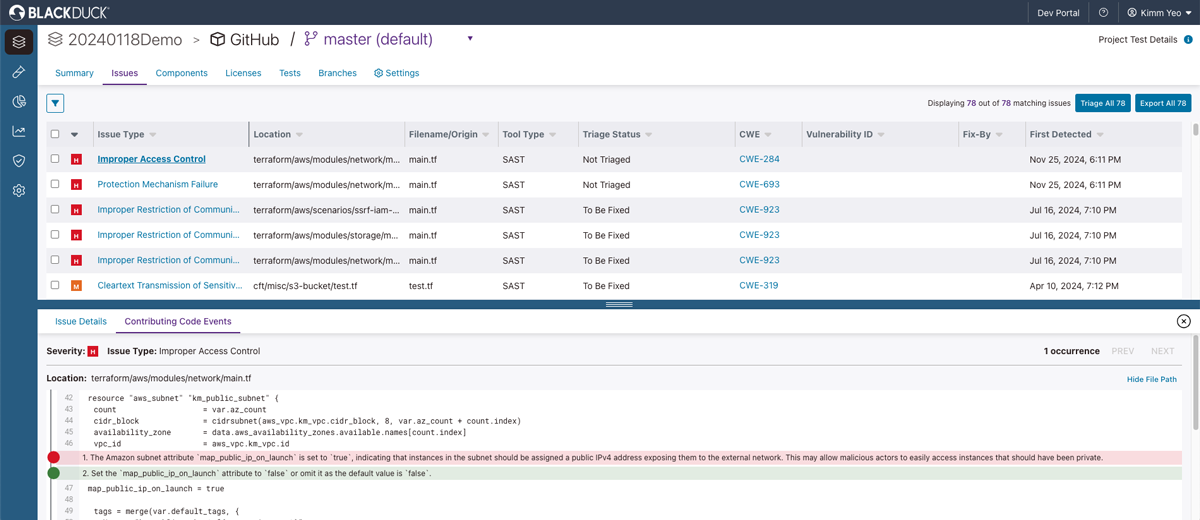
Task: Select the Protection Mechanism Failure row checkbox
Action: pos(55,184)
